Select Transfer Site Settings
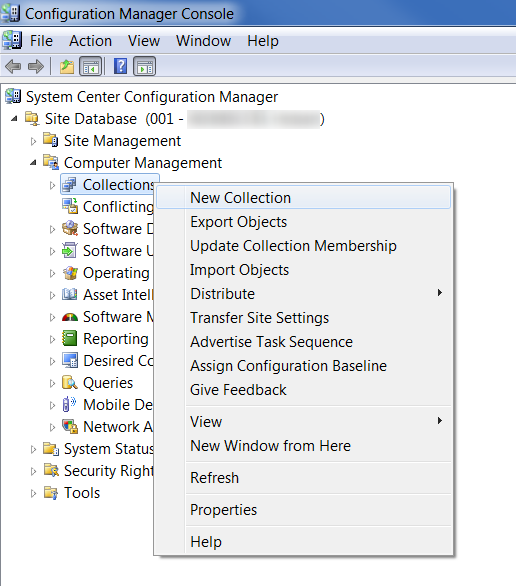This screenshot has width=516, height=586. coord(303,318)
